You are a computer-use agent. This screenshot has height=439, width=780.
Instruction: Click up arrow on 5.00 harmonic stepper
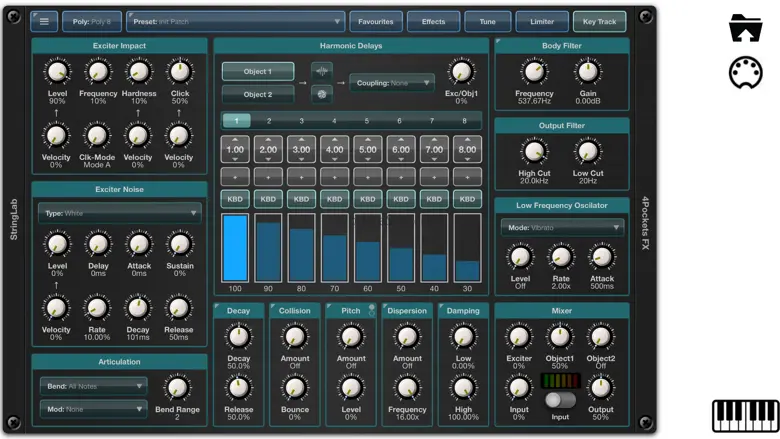click(368, 140)
